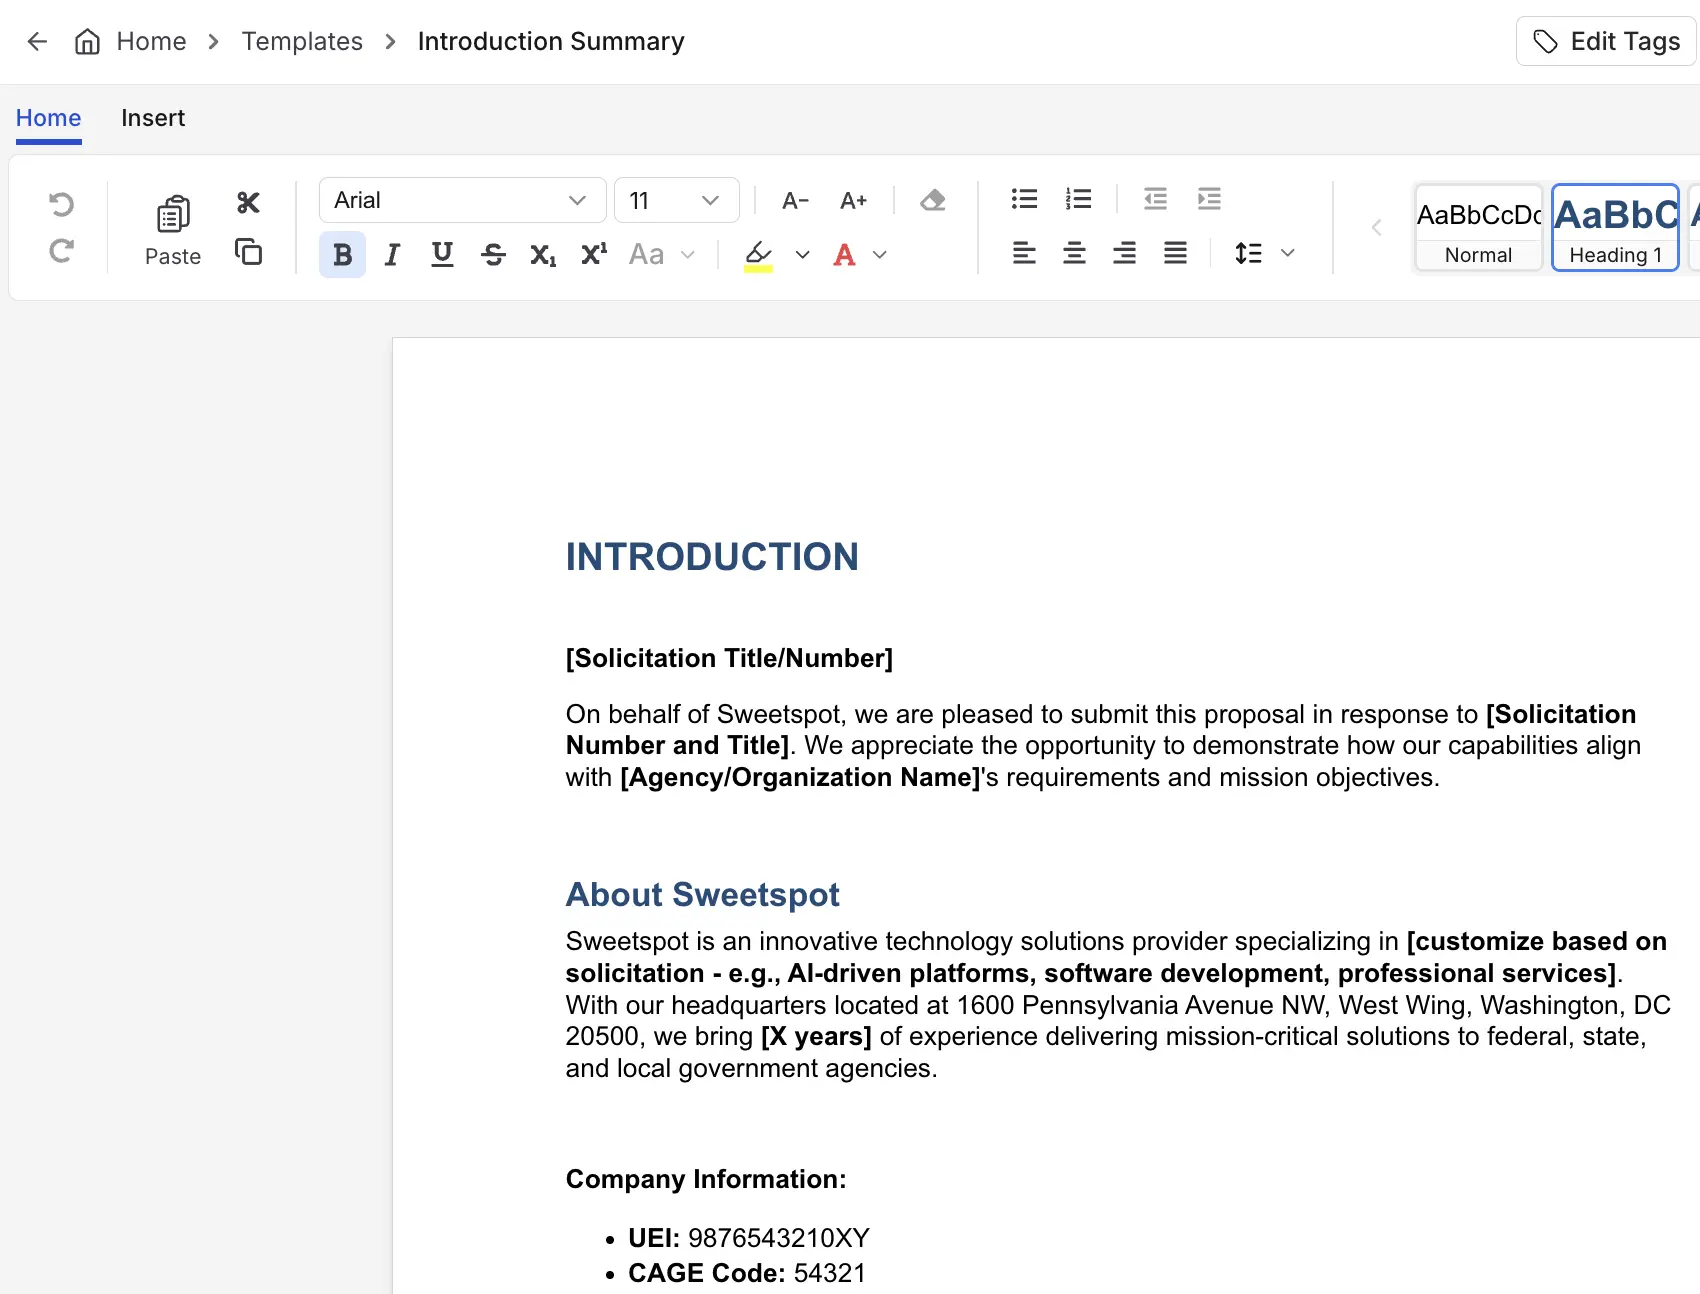Switch to the Insert tab
Image resolution: width=1700 pixels, height=1294 pixels.
click(152, 117)
